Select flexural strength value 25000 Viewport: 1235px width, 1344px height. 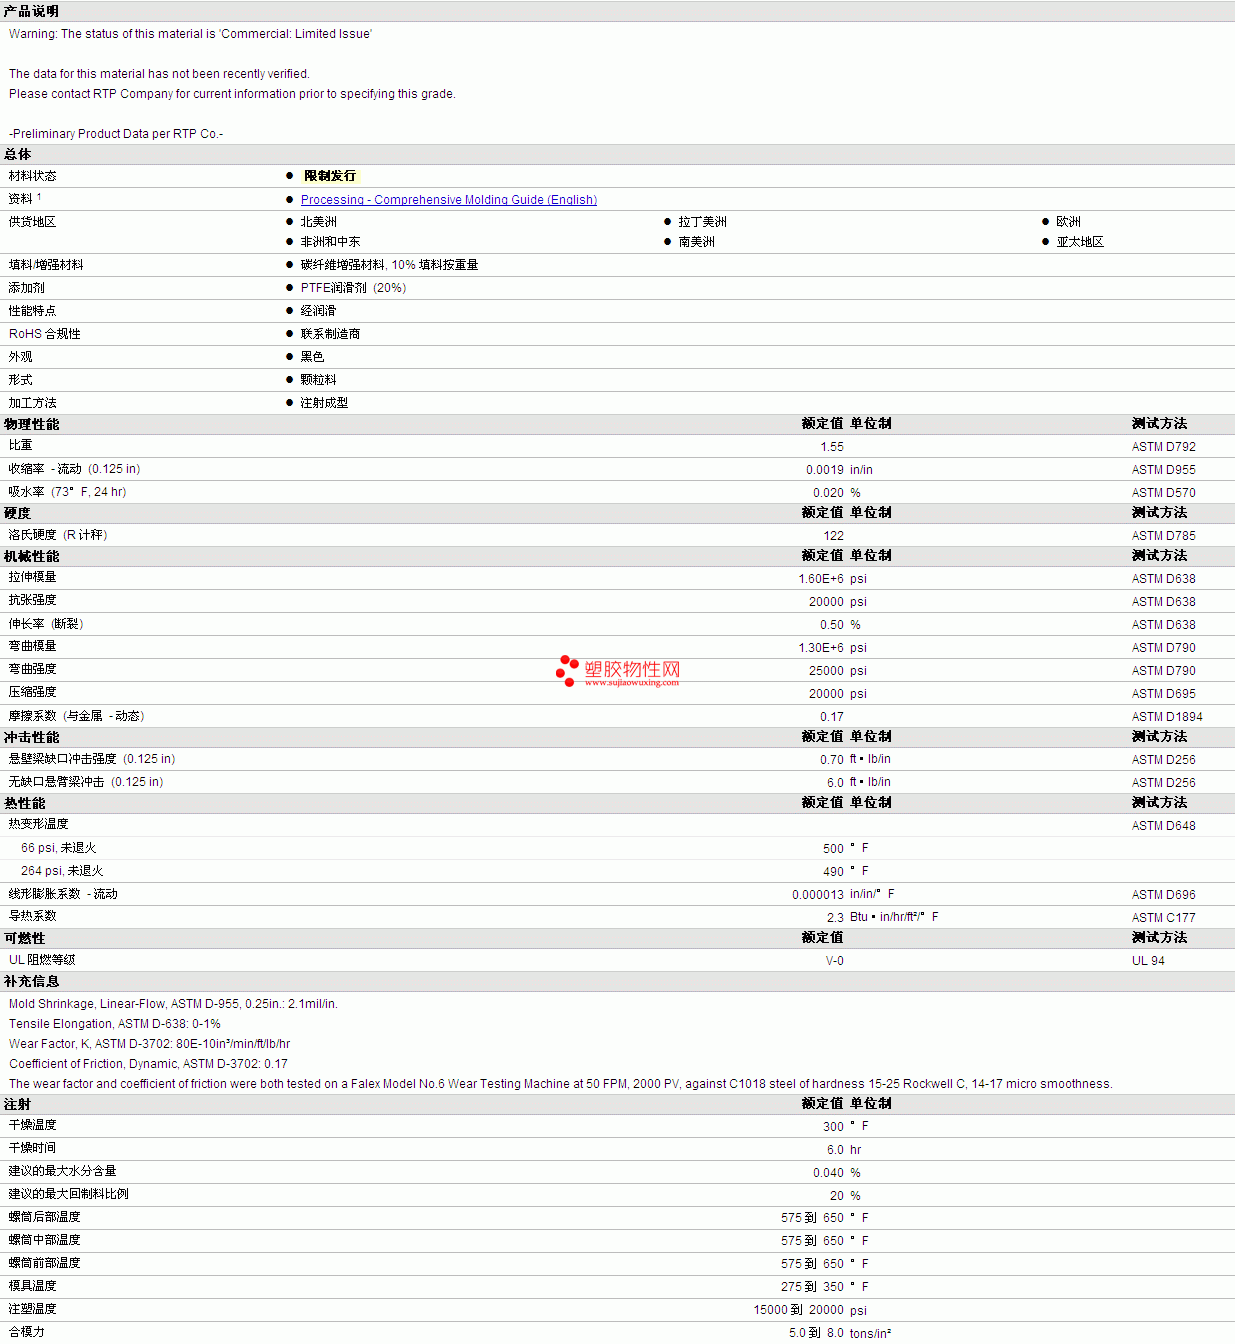[x=826, y=671]
